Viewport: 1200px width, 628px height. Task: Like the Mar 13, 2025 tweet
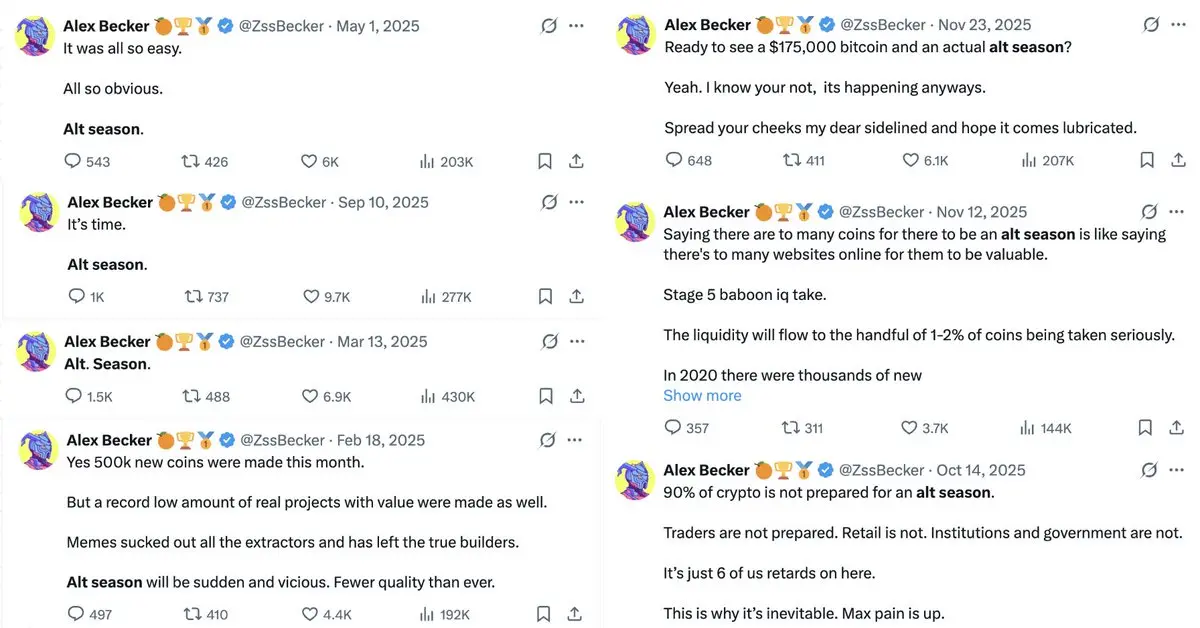click(327, 396)
